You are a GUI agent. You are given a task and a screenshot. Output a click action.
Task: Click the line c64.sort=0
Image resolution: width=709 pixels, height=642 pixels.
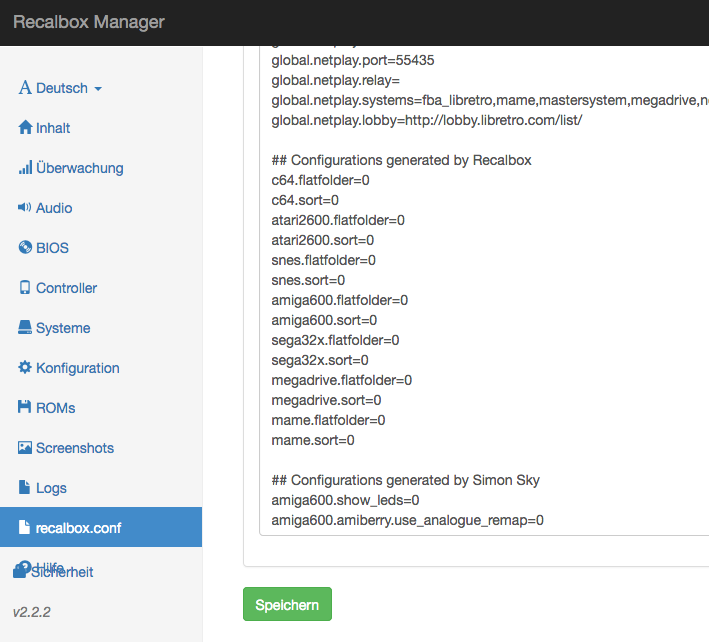305,200
